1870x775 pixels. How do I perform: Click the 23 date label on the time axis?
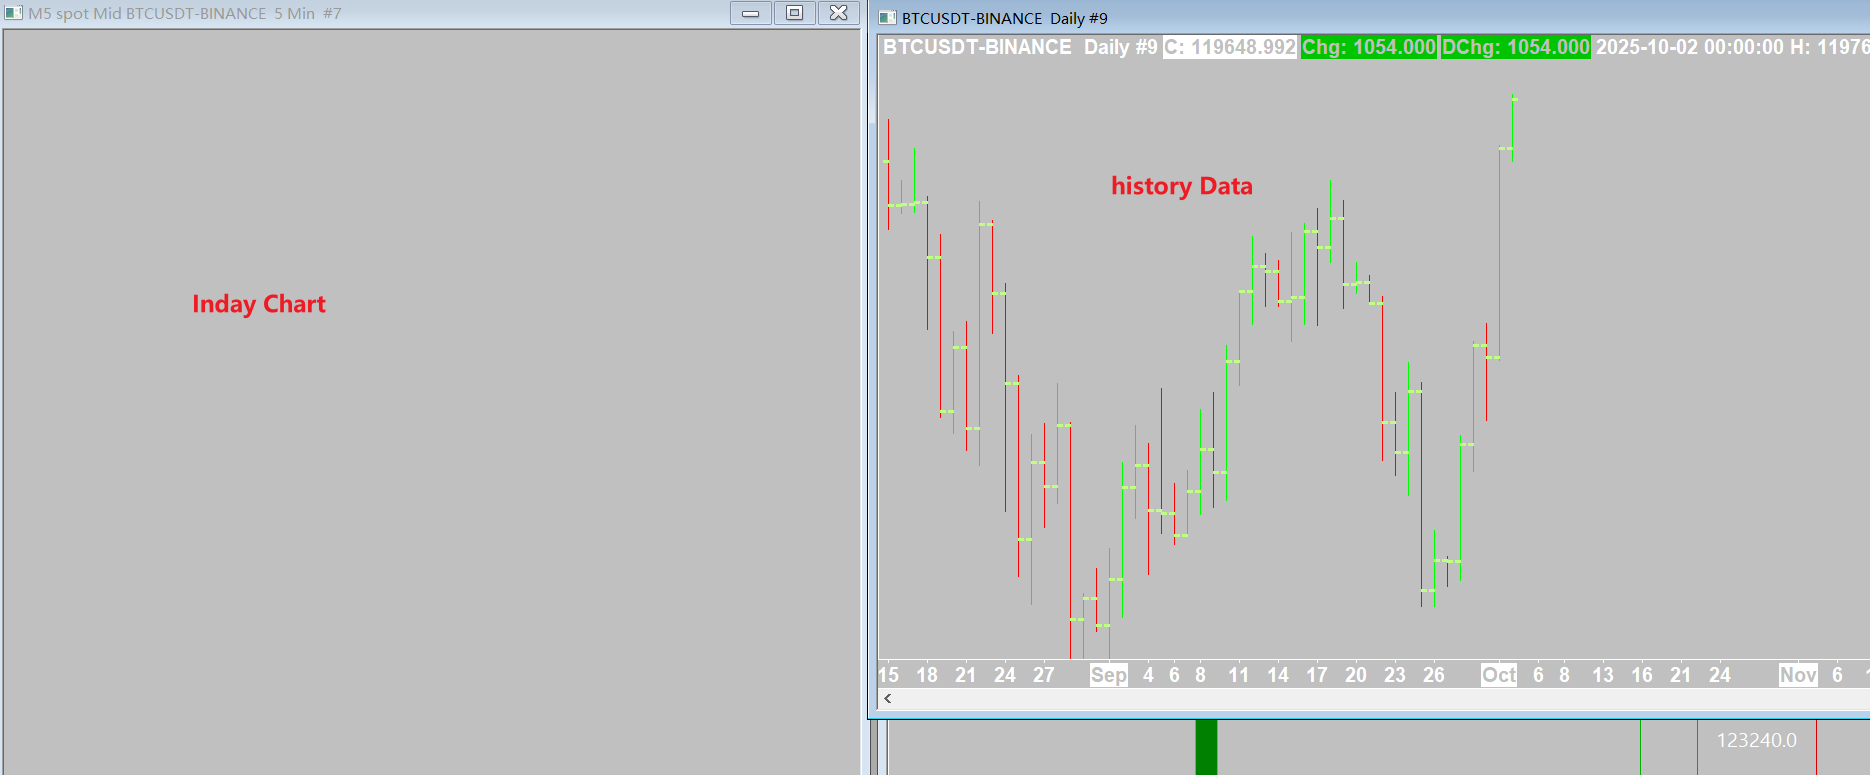pyautogui.click(x=1395, y=675)
